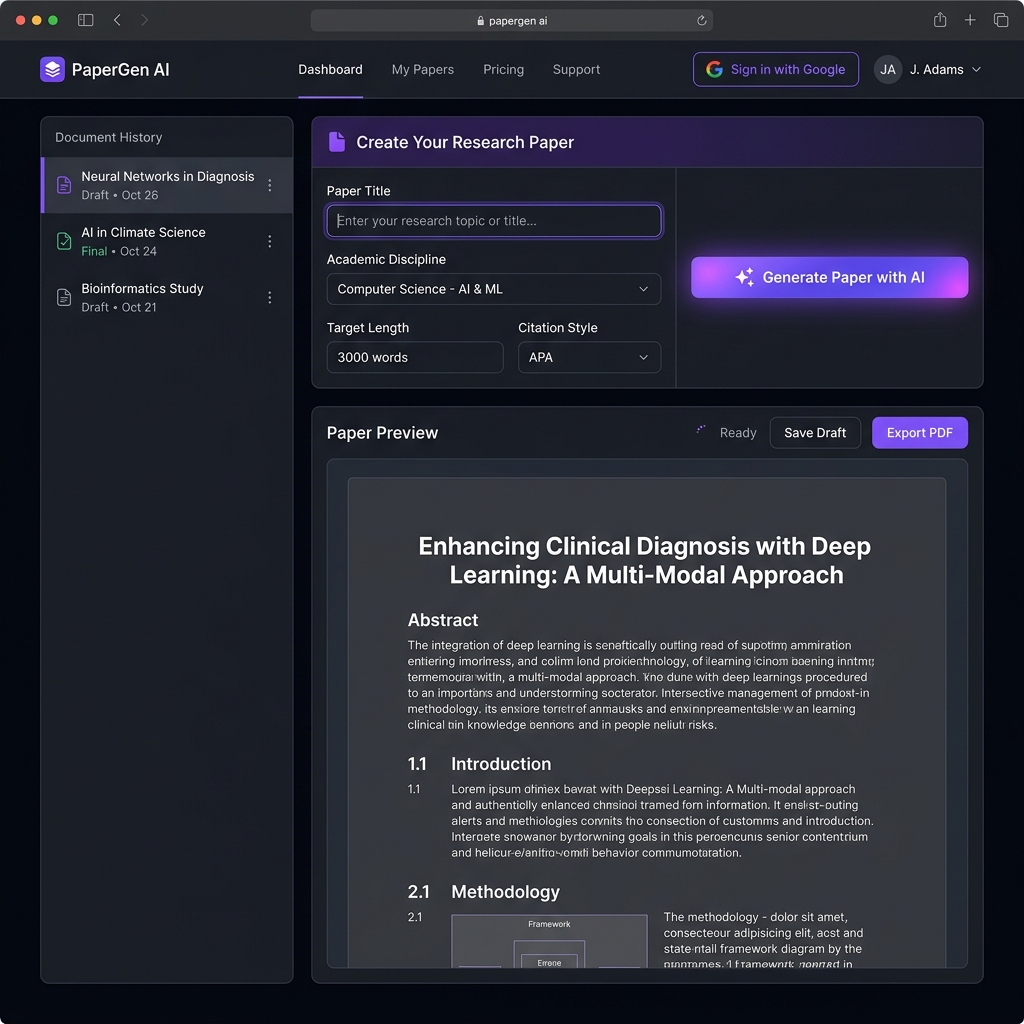The width and height of the screenshot is (1024, 1024).
Task: Click the Final status label
Action: [x=94, y=251]
